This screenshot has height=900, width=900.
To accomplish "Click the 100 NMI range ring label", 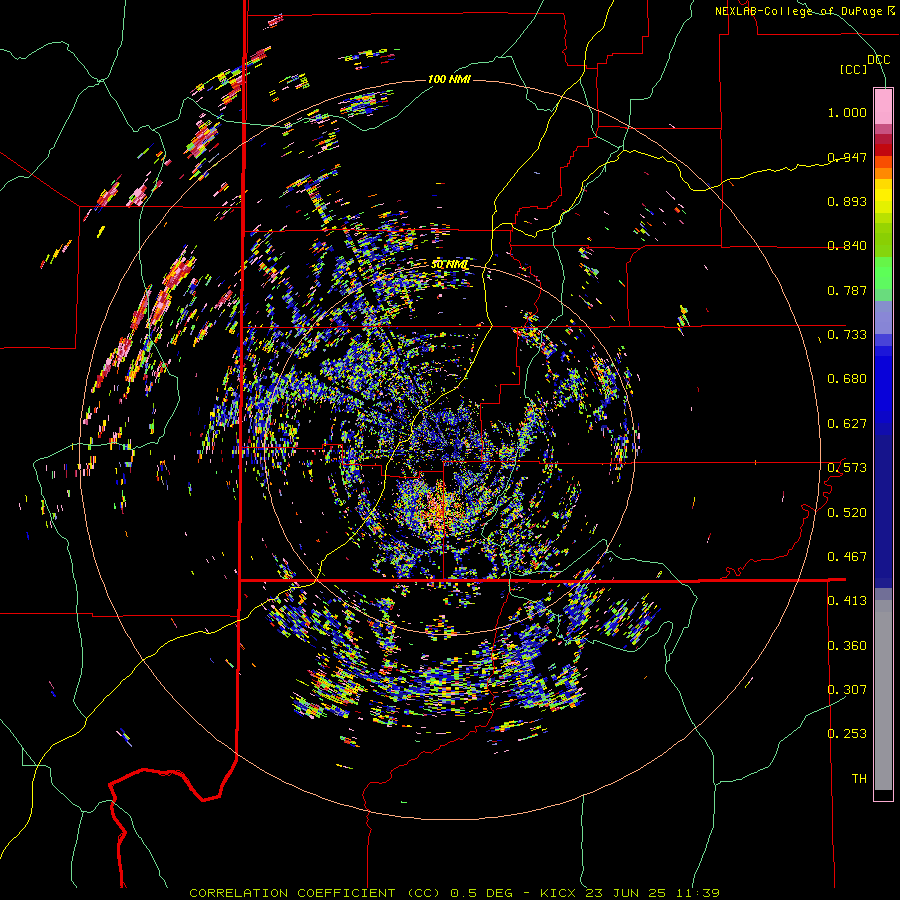I will click(x=449, y=79).
